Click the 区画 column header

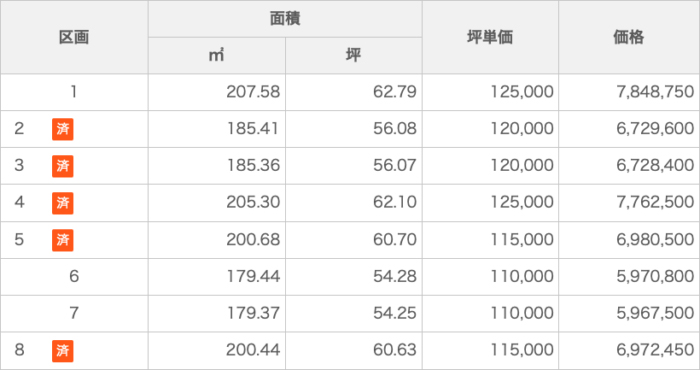[x=74, y=37]
